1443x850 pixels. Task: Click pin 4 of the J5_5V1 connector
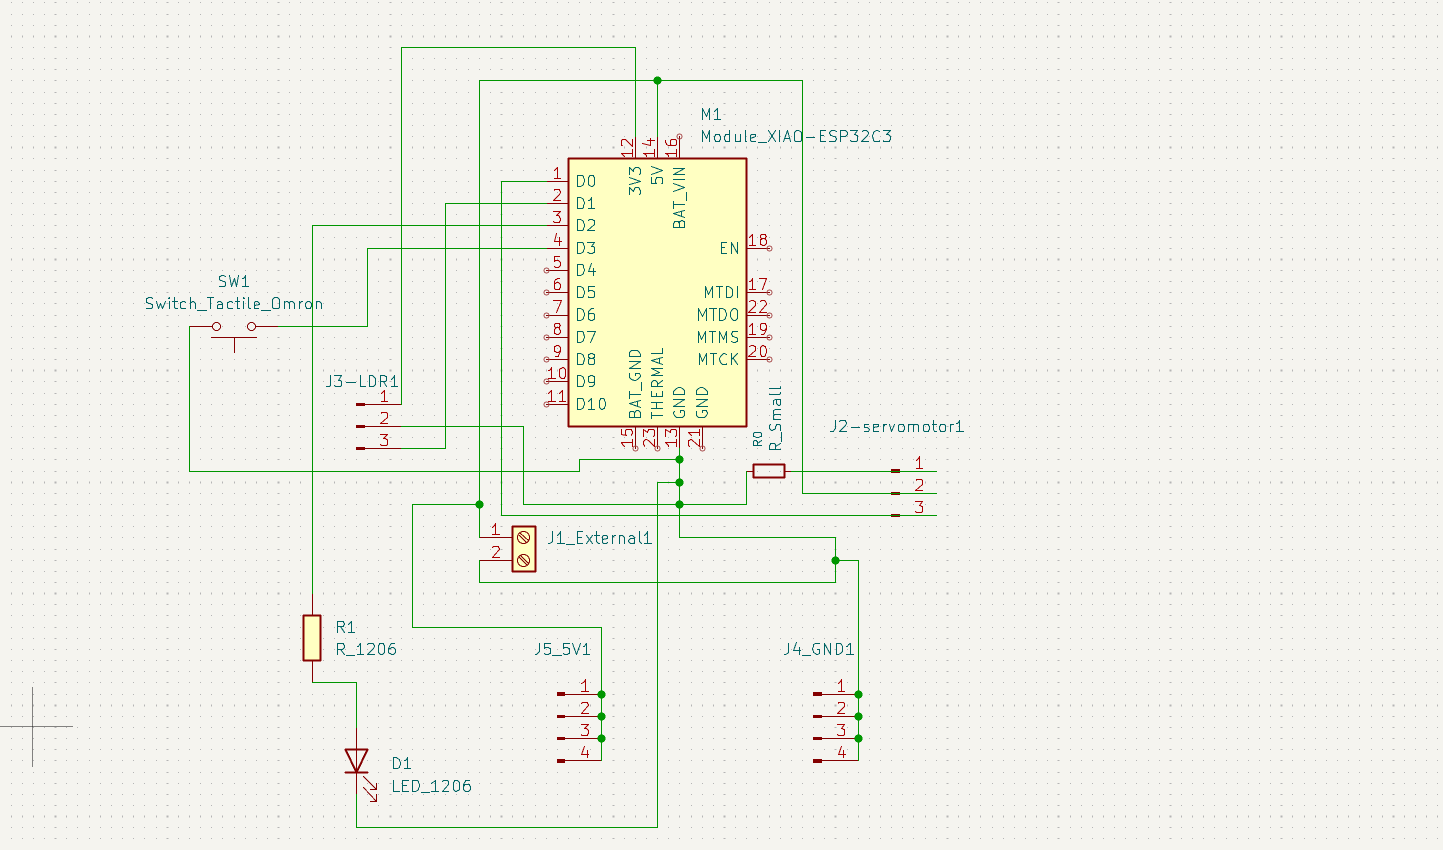tap(579, 760)
